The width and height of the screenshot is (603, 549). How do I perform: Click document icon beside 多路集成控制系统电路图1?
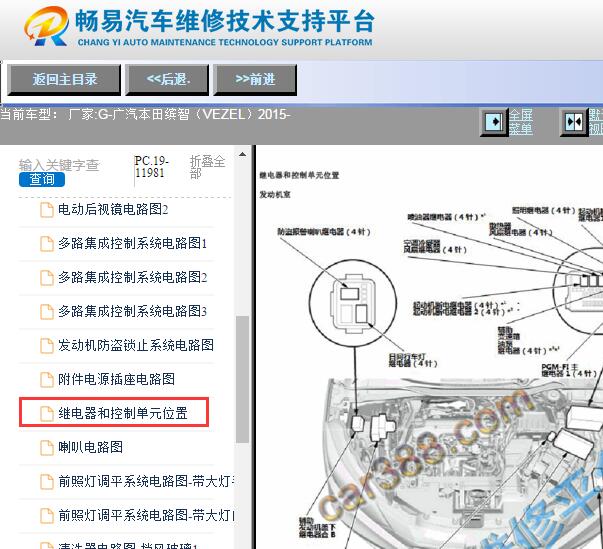tap(47, 244)
